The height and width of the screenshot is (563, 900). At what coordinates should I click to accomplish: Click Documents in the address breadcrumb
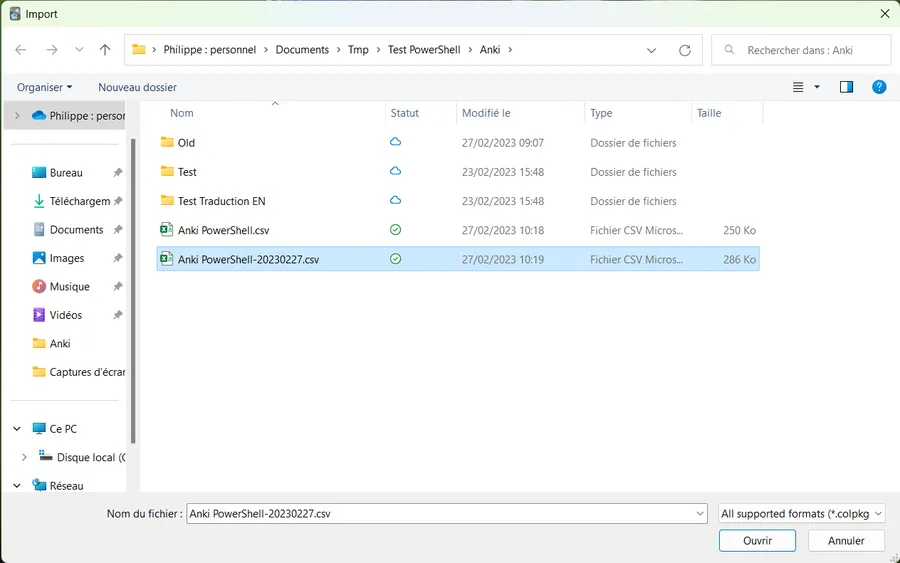pyautogui.click(x=302, y=50)
